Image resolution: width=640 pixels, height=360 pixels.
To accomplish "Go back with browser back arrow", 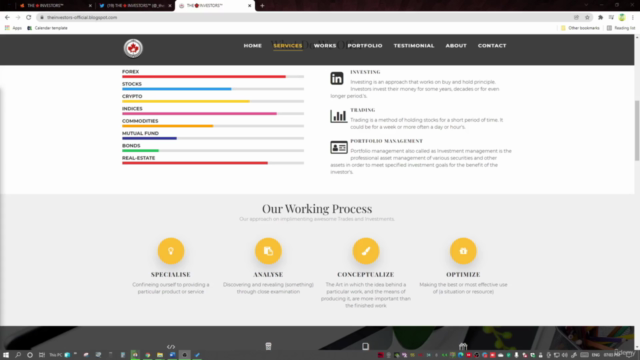I will pos(7,17).
